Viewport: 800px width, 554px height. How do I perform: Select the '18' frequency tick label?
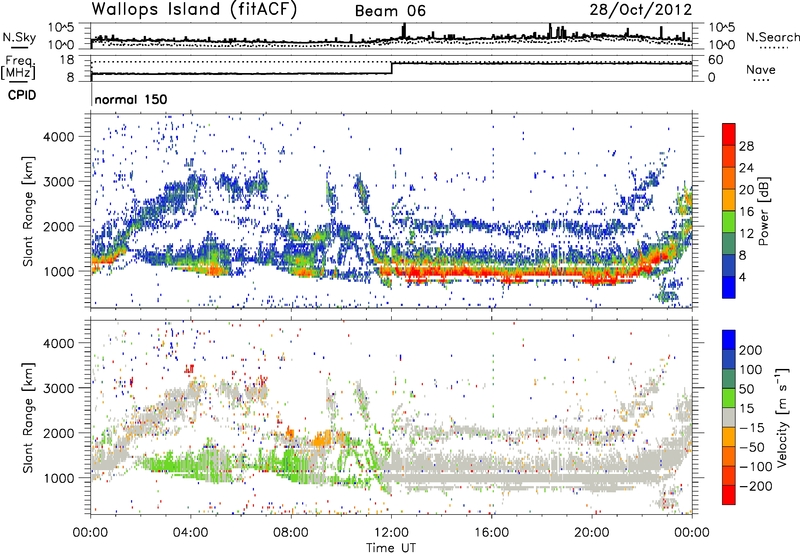point(66,60)
